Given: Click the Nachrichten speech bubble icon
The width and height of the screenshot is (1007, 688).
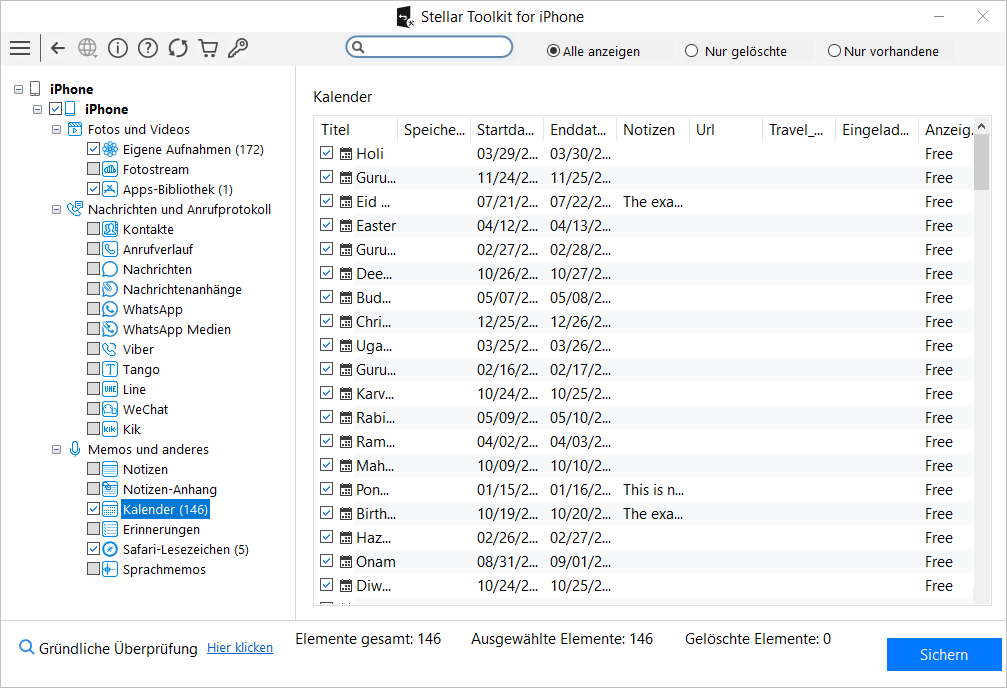Looking at the screenshot, I should coord(110,269).
